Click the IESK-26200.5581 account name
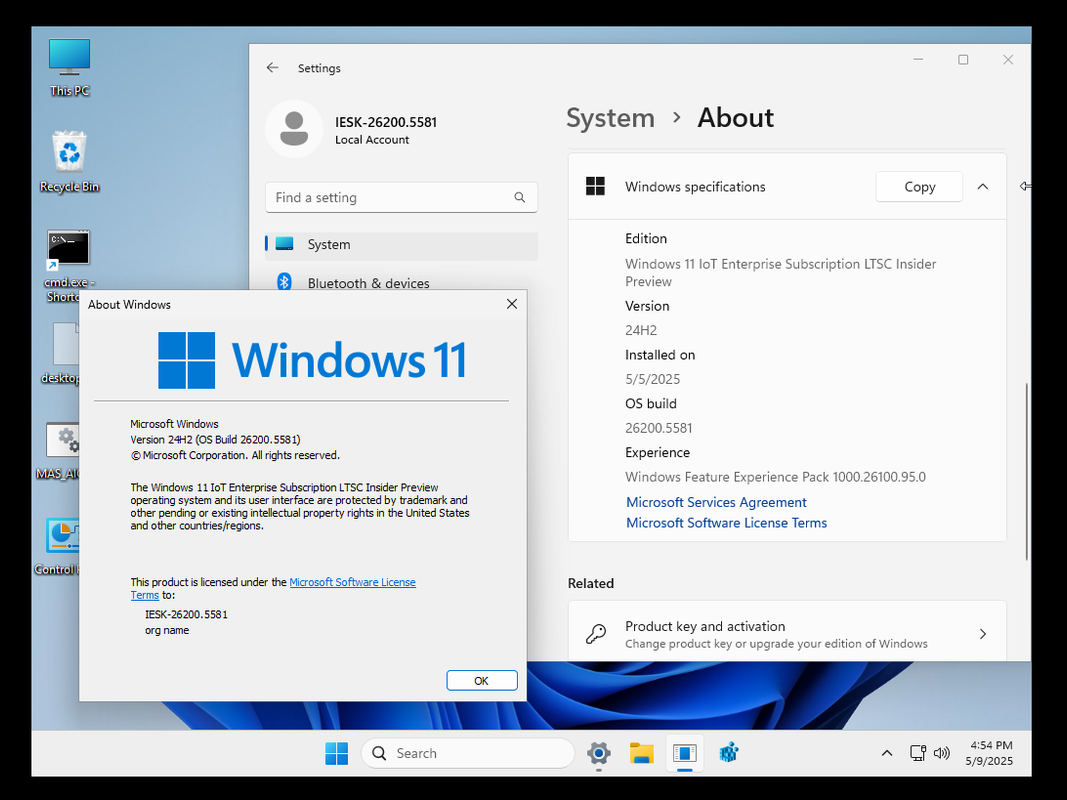 point(386,122)
